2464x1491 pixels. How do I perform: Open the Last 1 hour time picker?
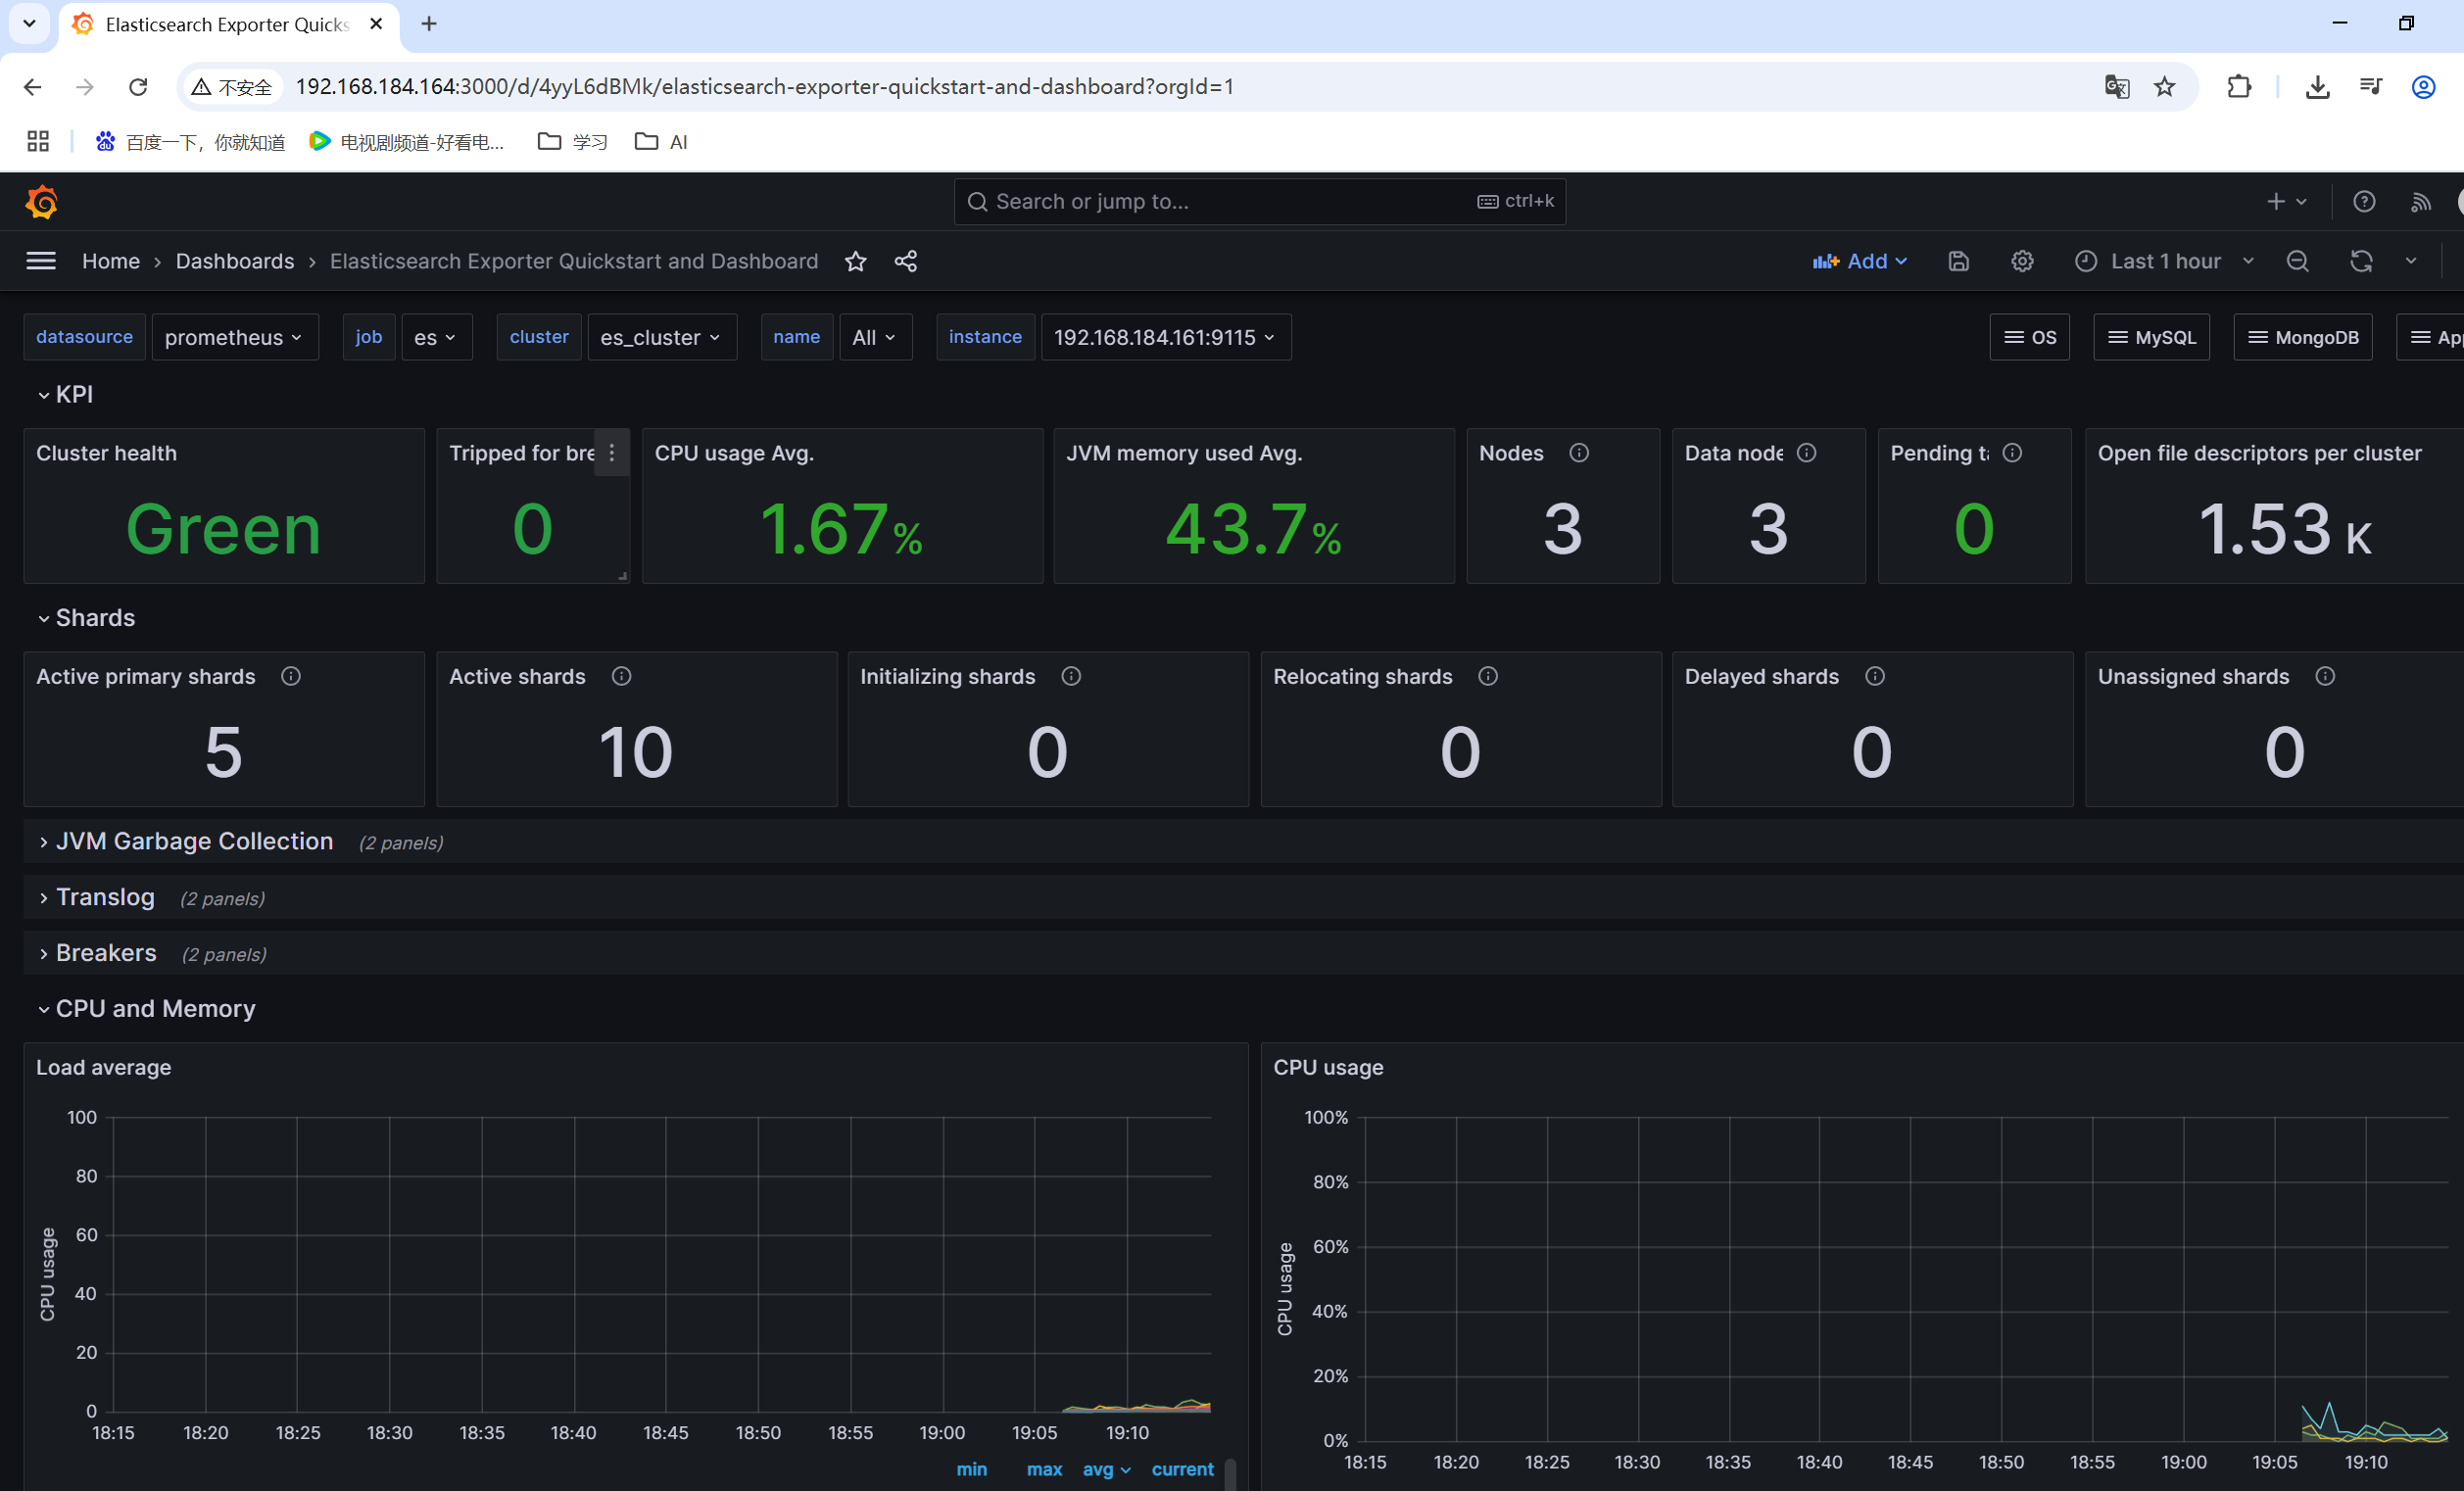(x=2165, y=261)
